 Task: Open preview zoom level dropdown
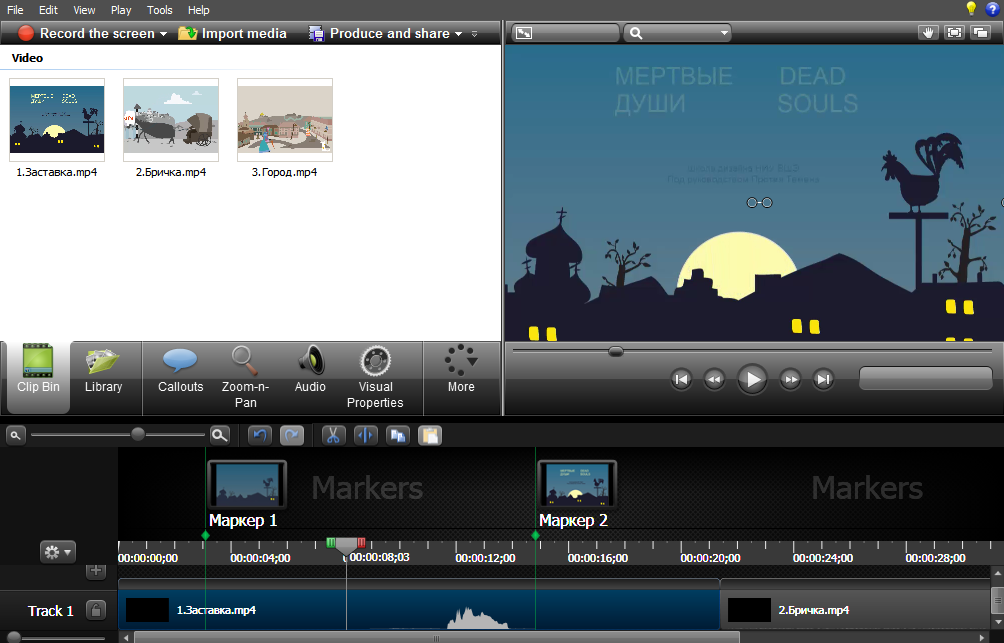point(678,33)
